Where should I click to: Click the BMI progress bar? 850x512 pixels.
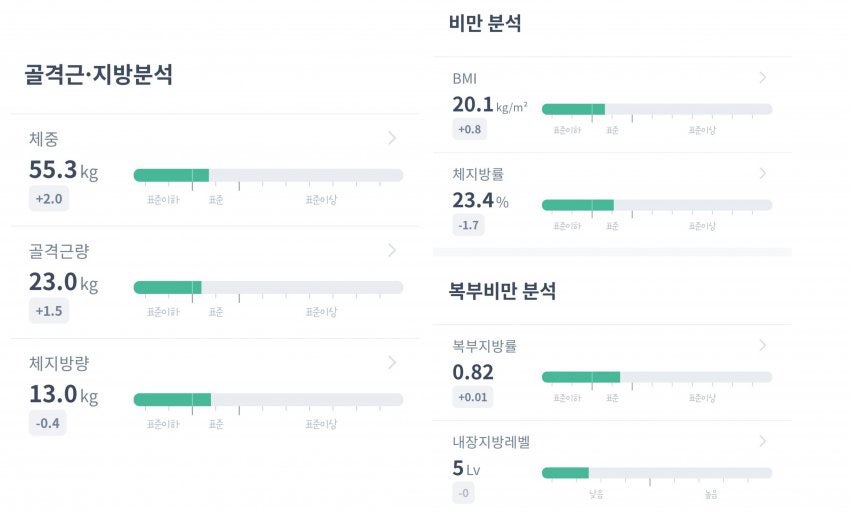point(656,109)
